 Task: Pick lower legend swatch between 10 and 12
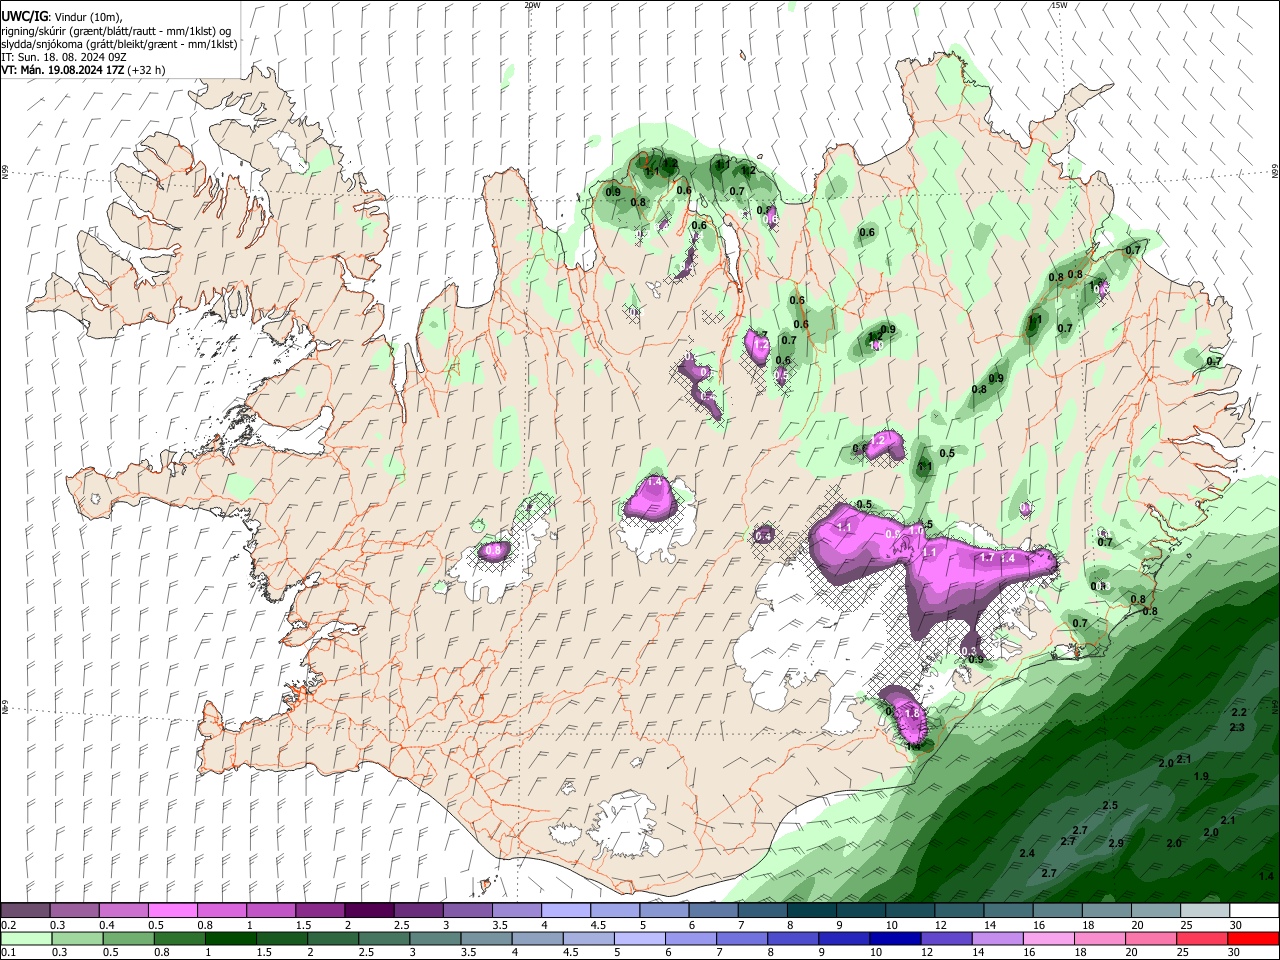pyautogui.click(x=895, y=939)
